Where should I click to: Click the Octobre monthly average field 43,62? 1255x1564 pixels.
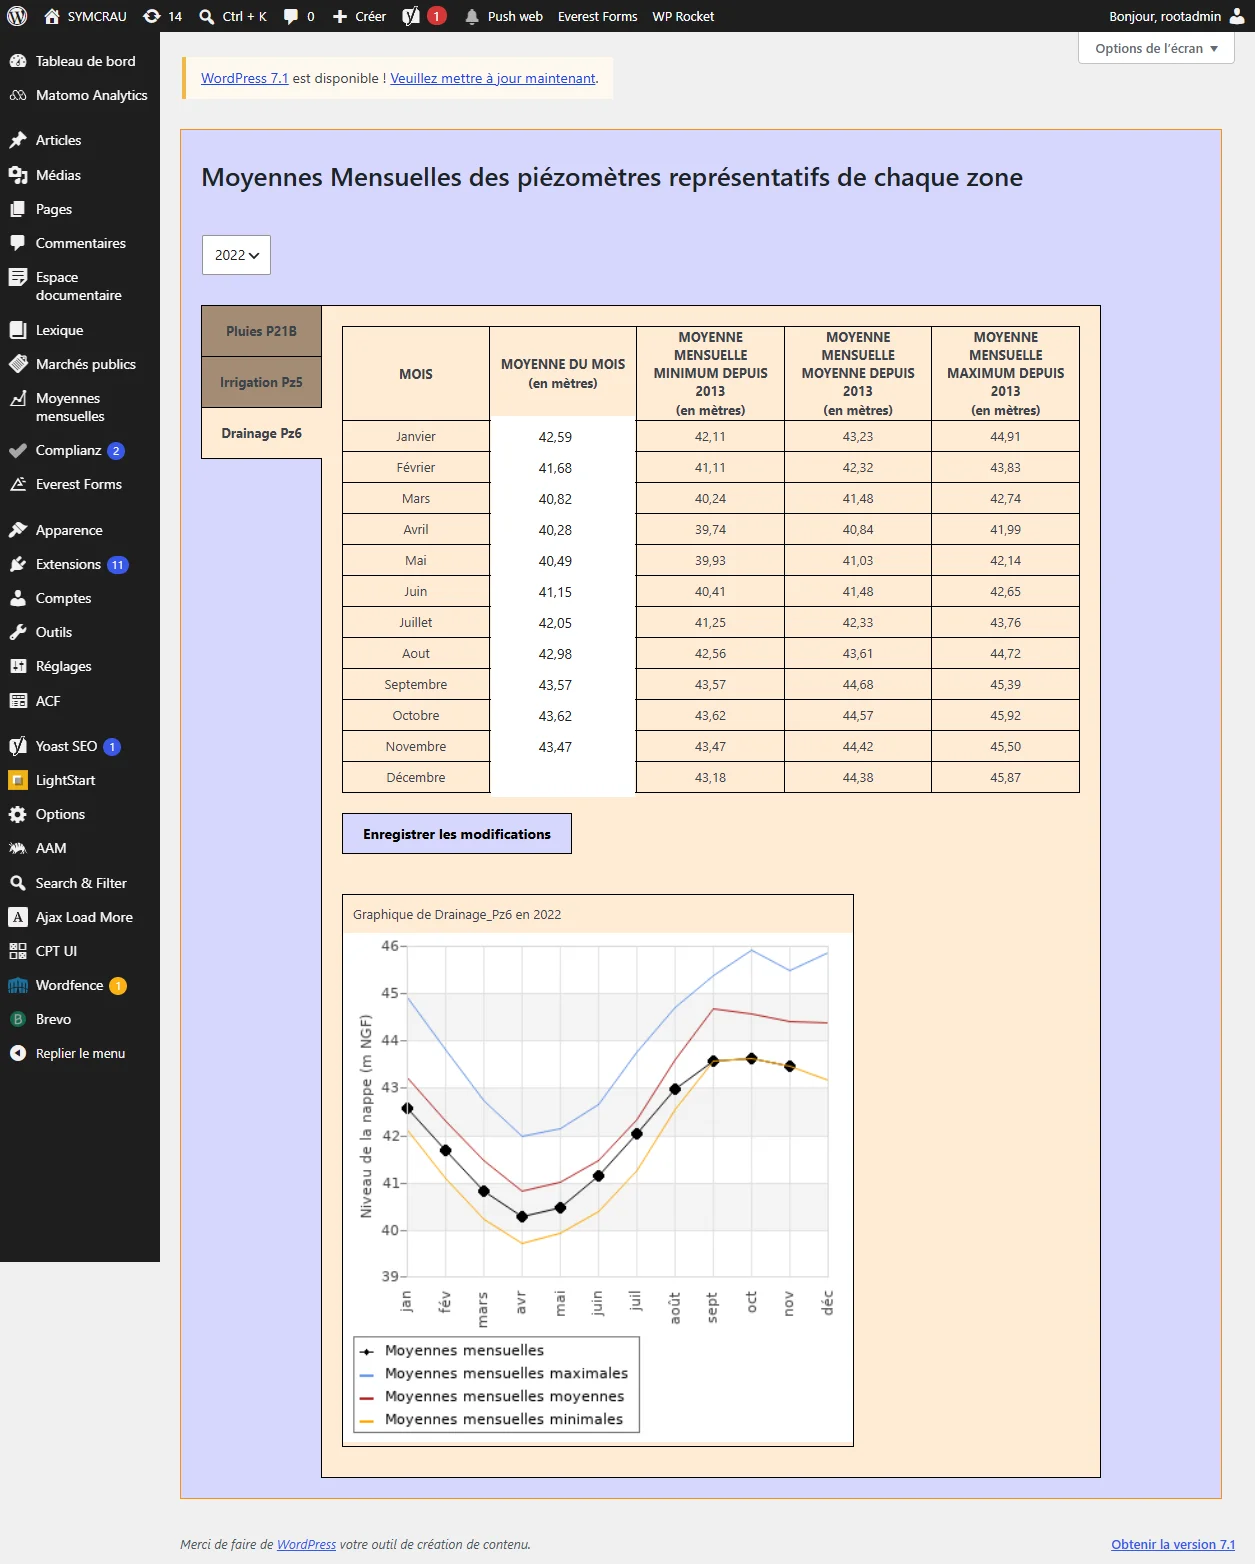tap(563, 716)
